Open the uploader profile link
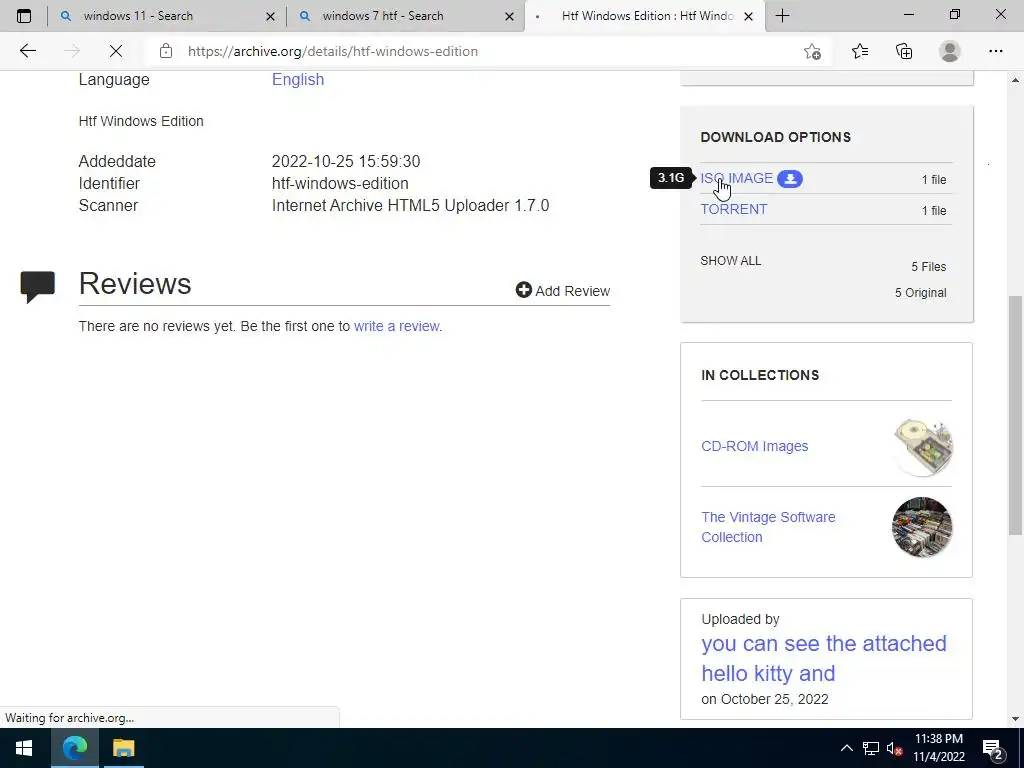Viewport: 1024px width, 768px height. [824, 658]
